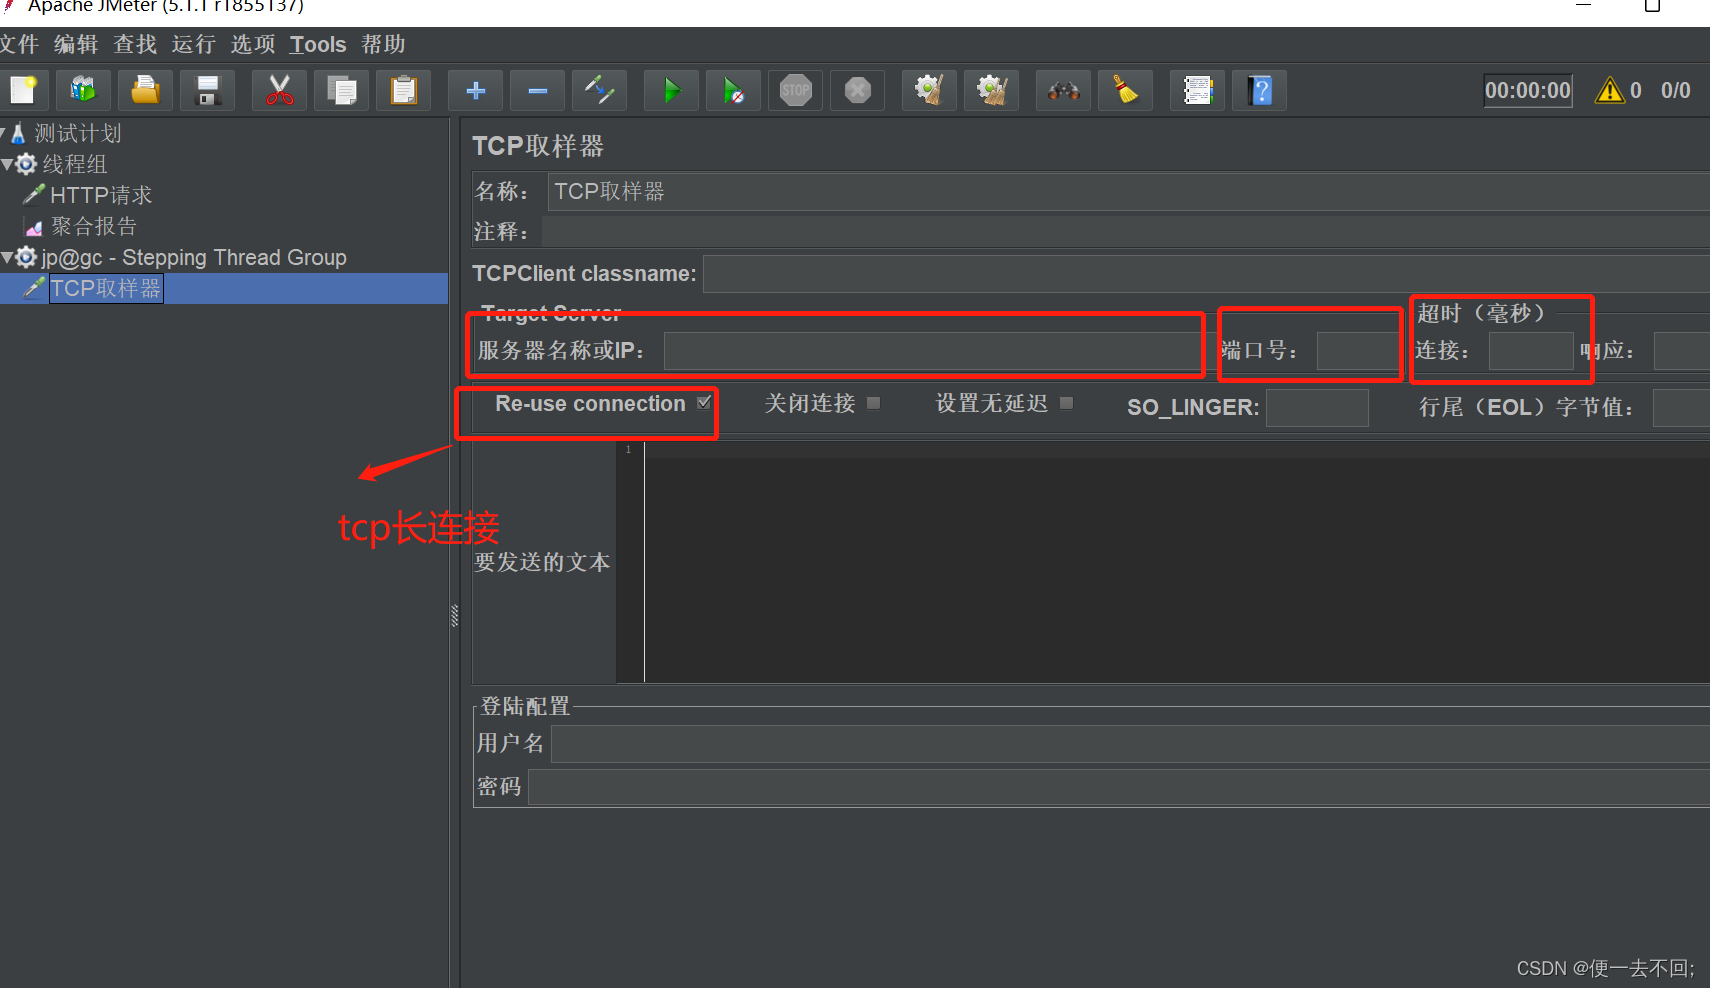Click the Toggle enable/disable icon
1710x988 pixels.
(600, 91)
